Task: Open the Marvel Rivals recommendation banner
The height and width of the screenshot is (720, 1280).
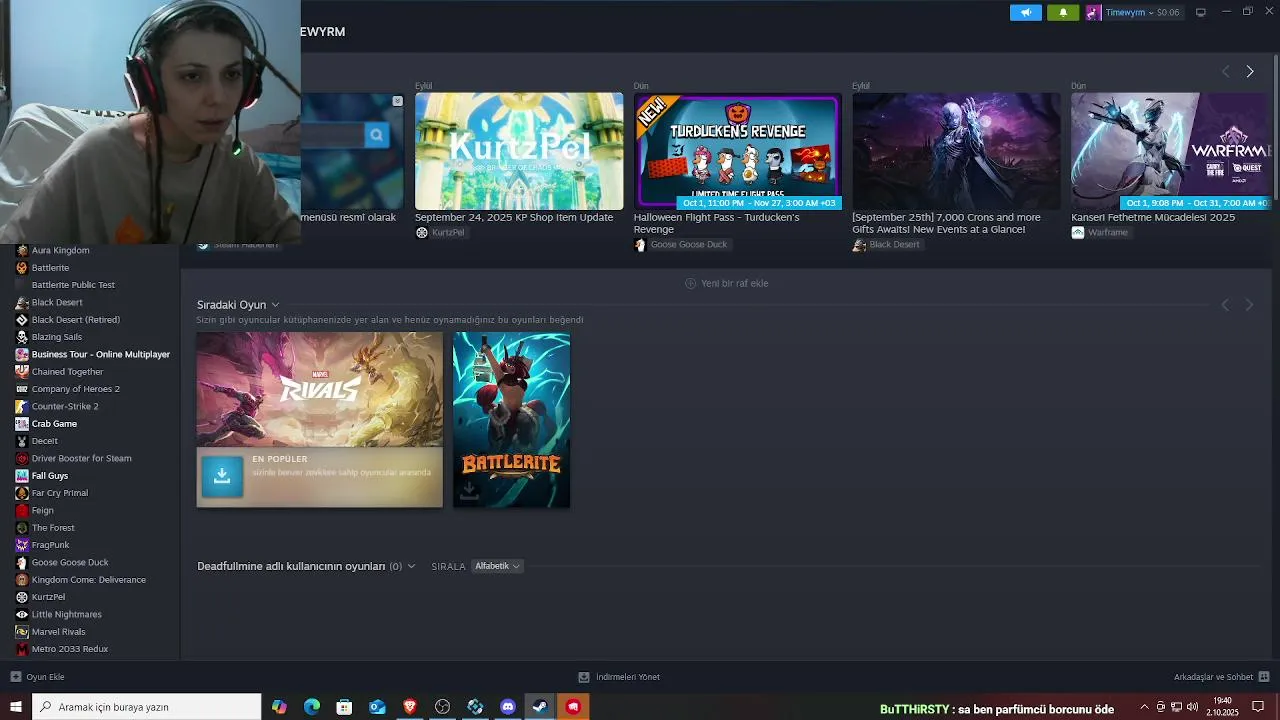Action: [319, 420]
